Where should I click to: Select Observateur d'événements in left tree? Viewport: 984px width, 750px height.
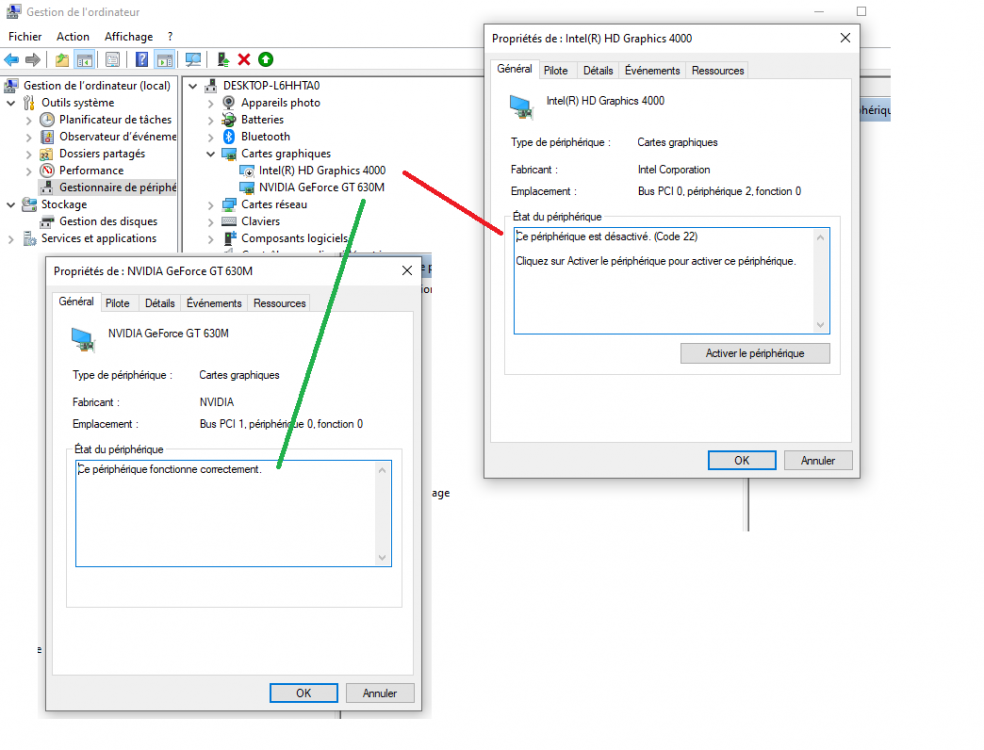click(x=117, y=137)
